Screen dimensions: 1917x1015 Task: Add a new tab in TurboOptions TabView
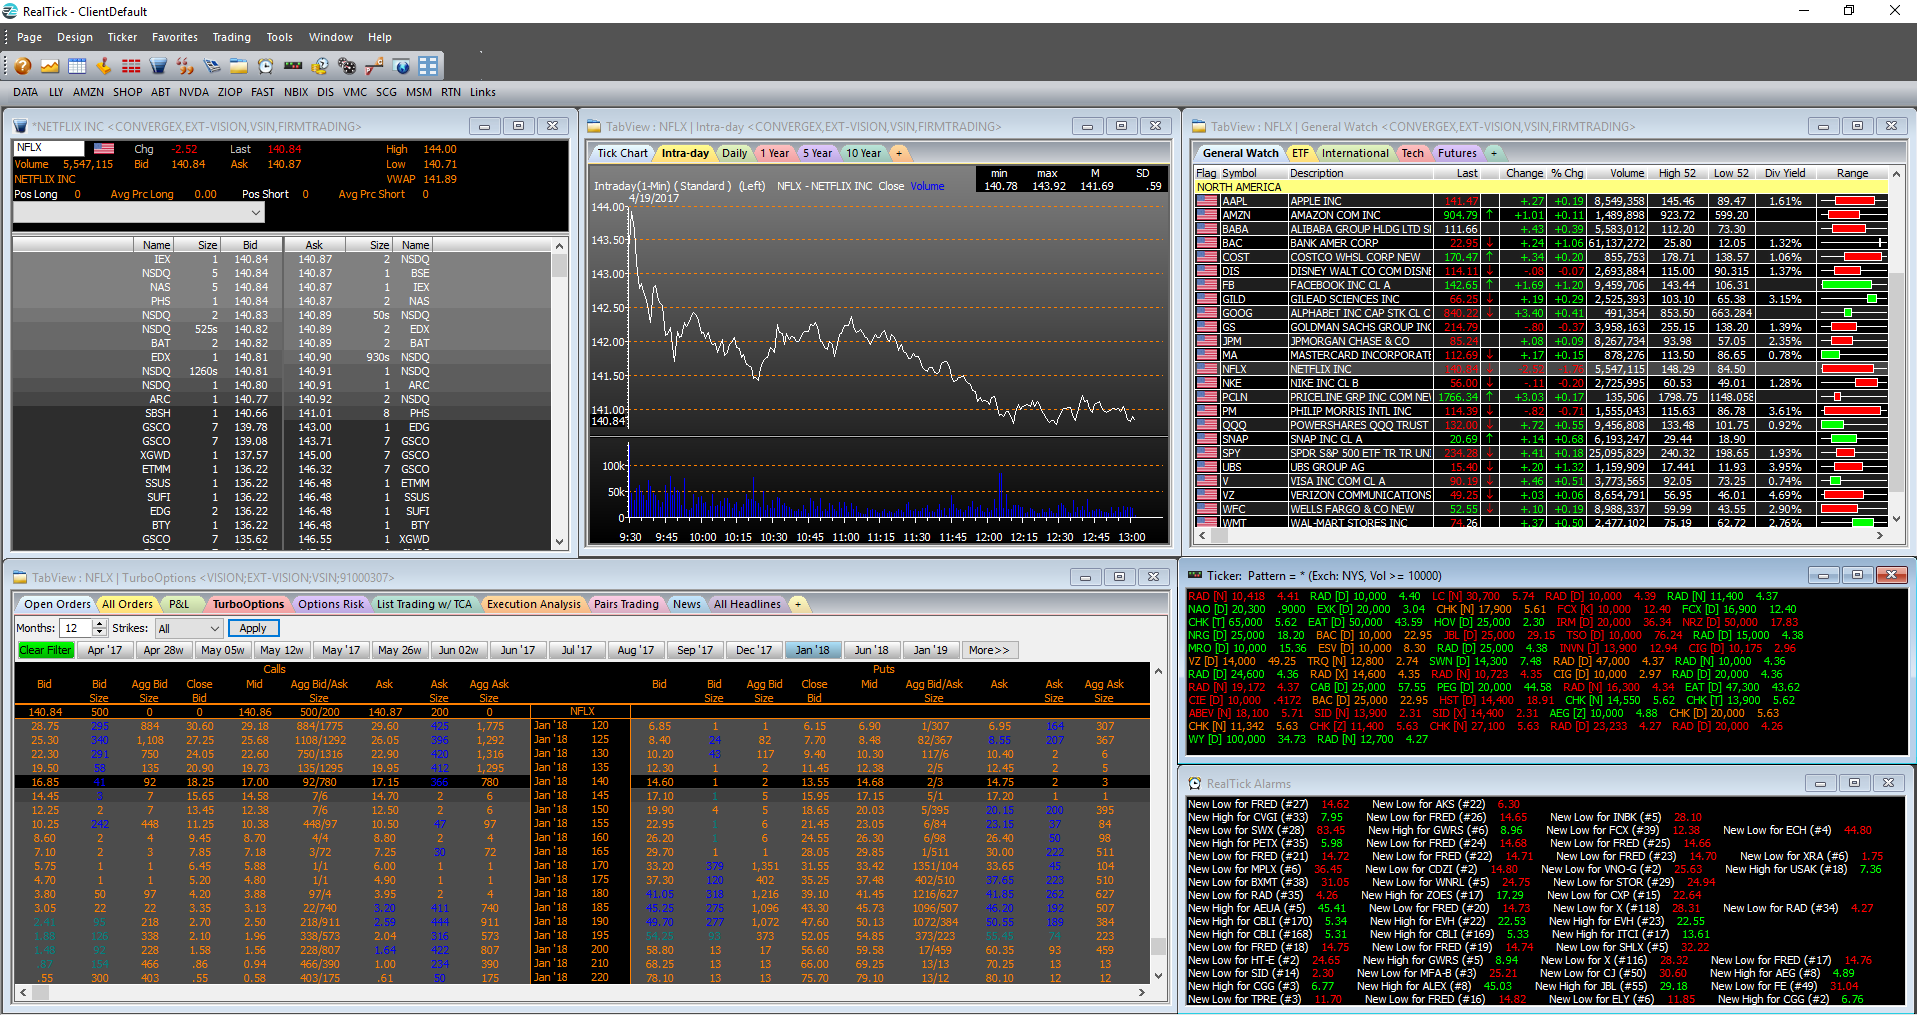[797, 604]
